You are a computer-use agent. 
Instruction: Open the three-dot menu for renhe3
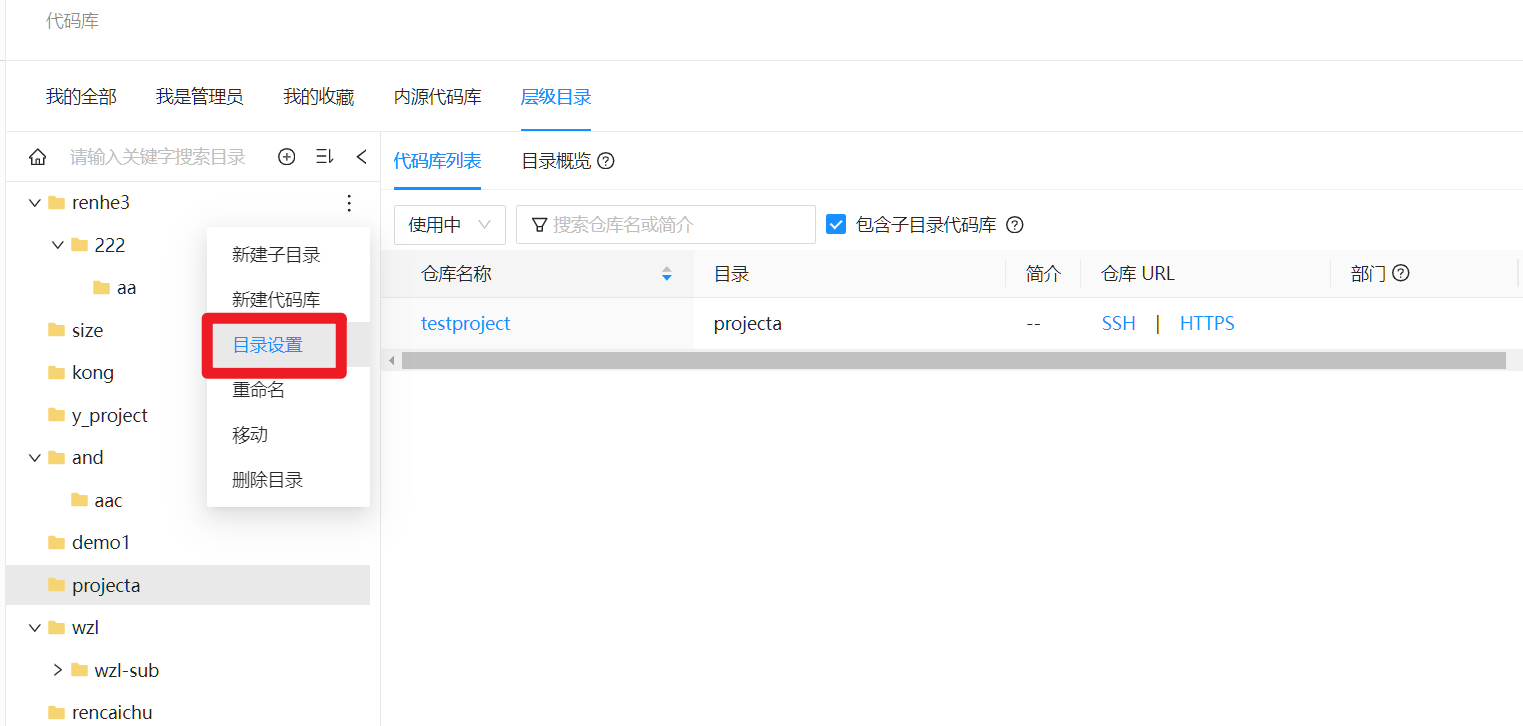[x=349, y=203]
